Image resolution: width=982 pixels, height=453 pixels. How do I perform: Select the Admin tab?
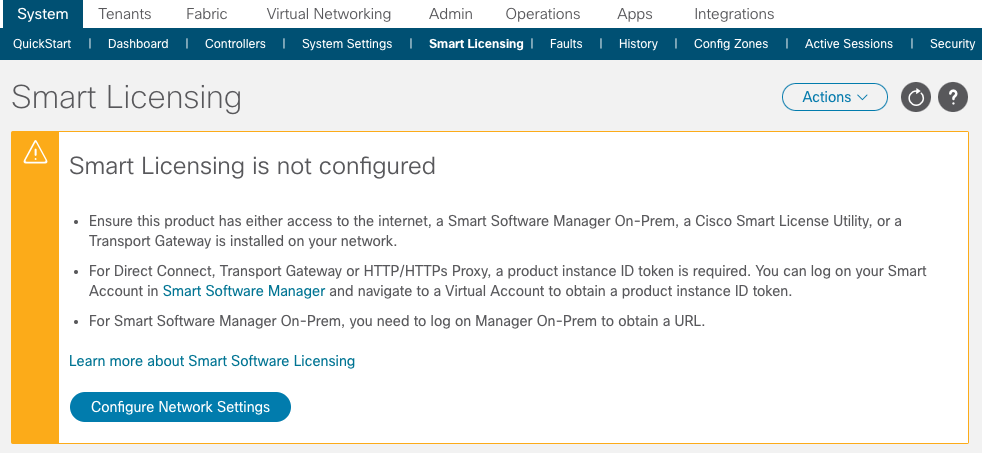[451, 14]
